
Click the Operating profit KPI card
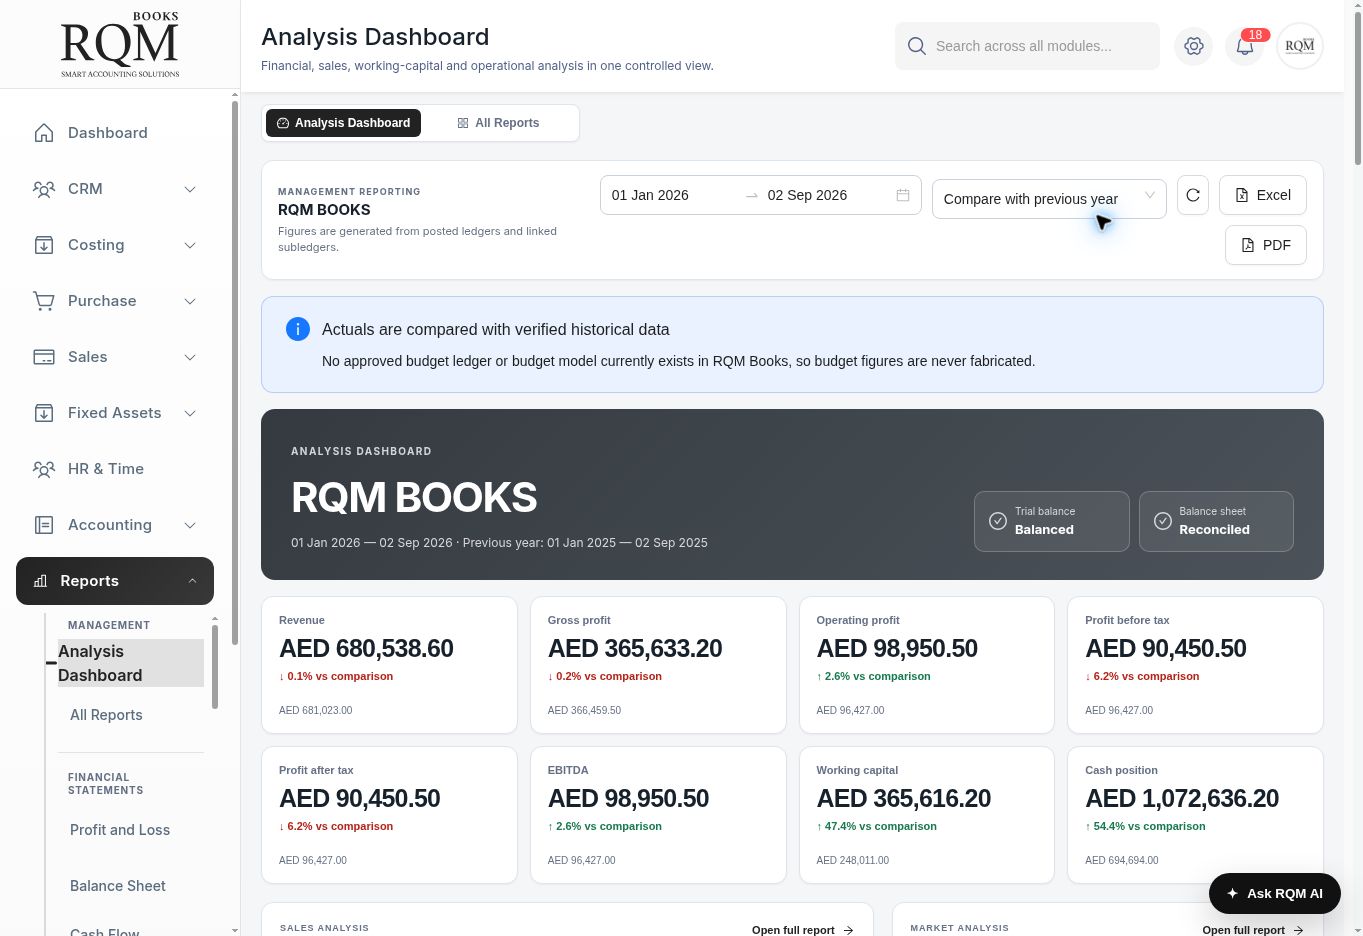click(x=927, y=665)
